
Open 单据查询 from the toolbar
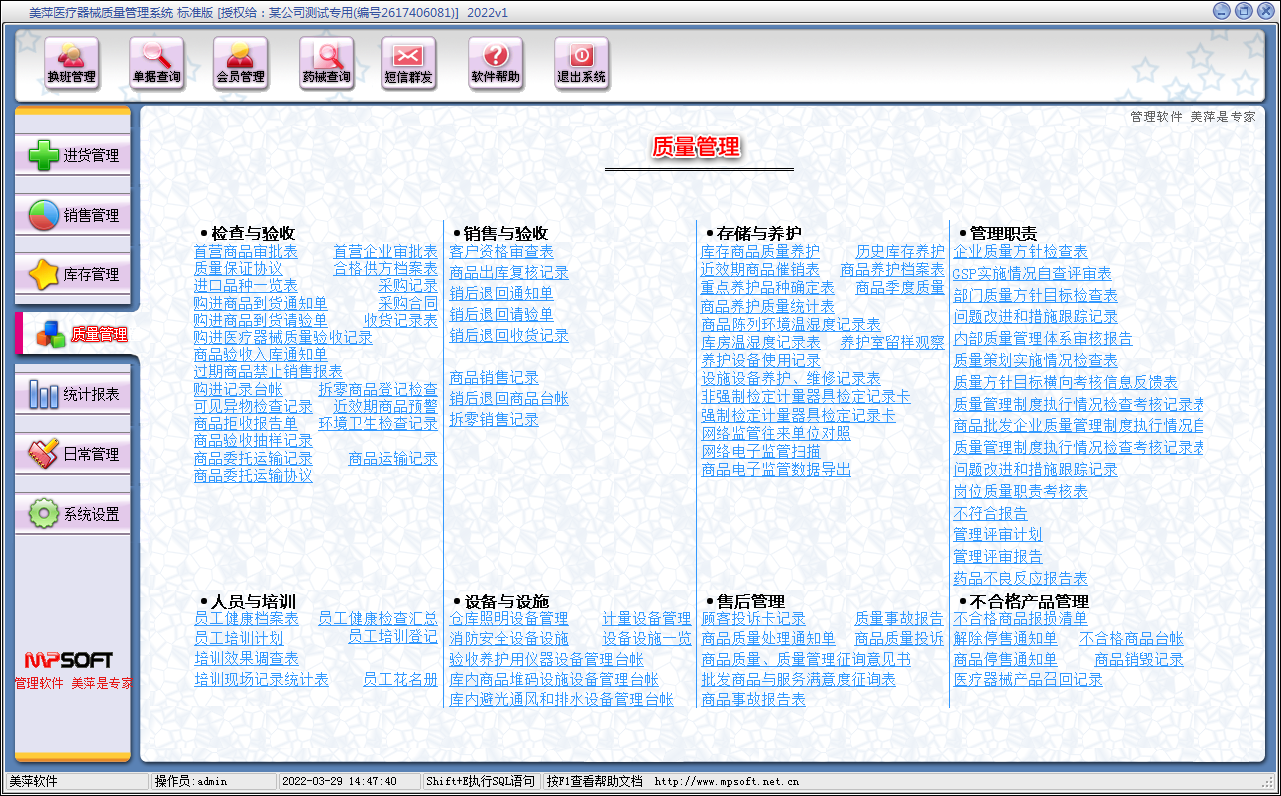(157, 63)
